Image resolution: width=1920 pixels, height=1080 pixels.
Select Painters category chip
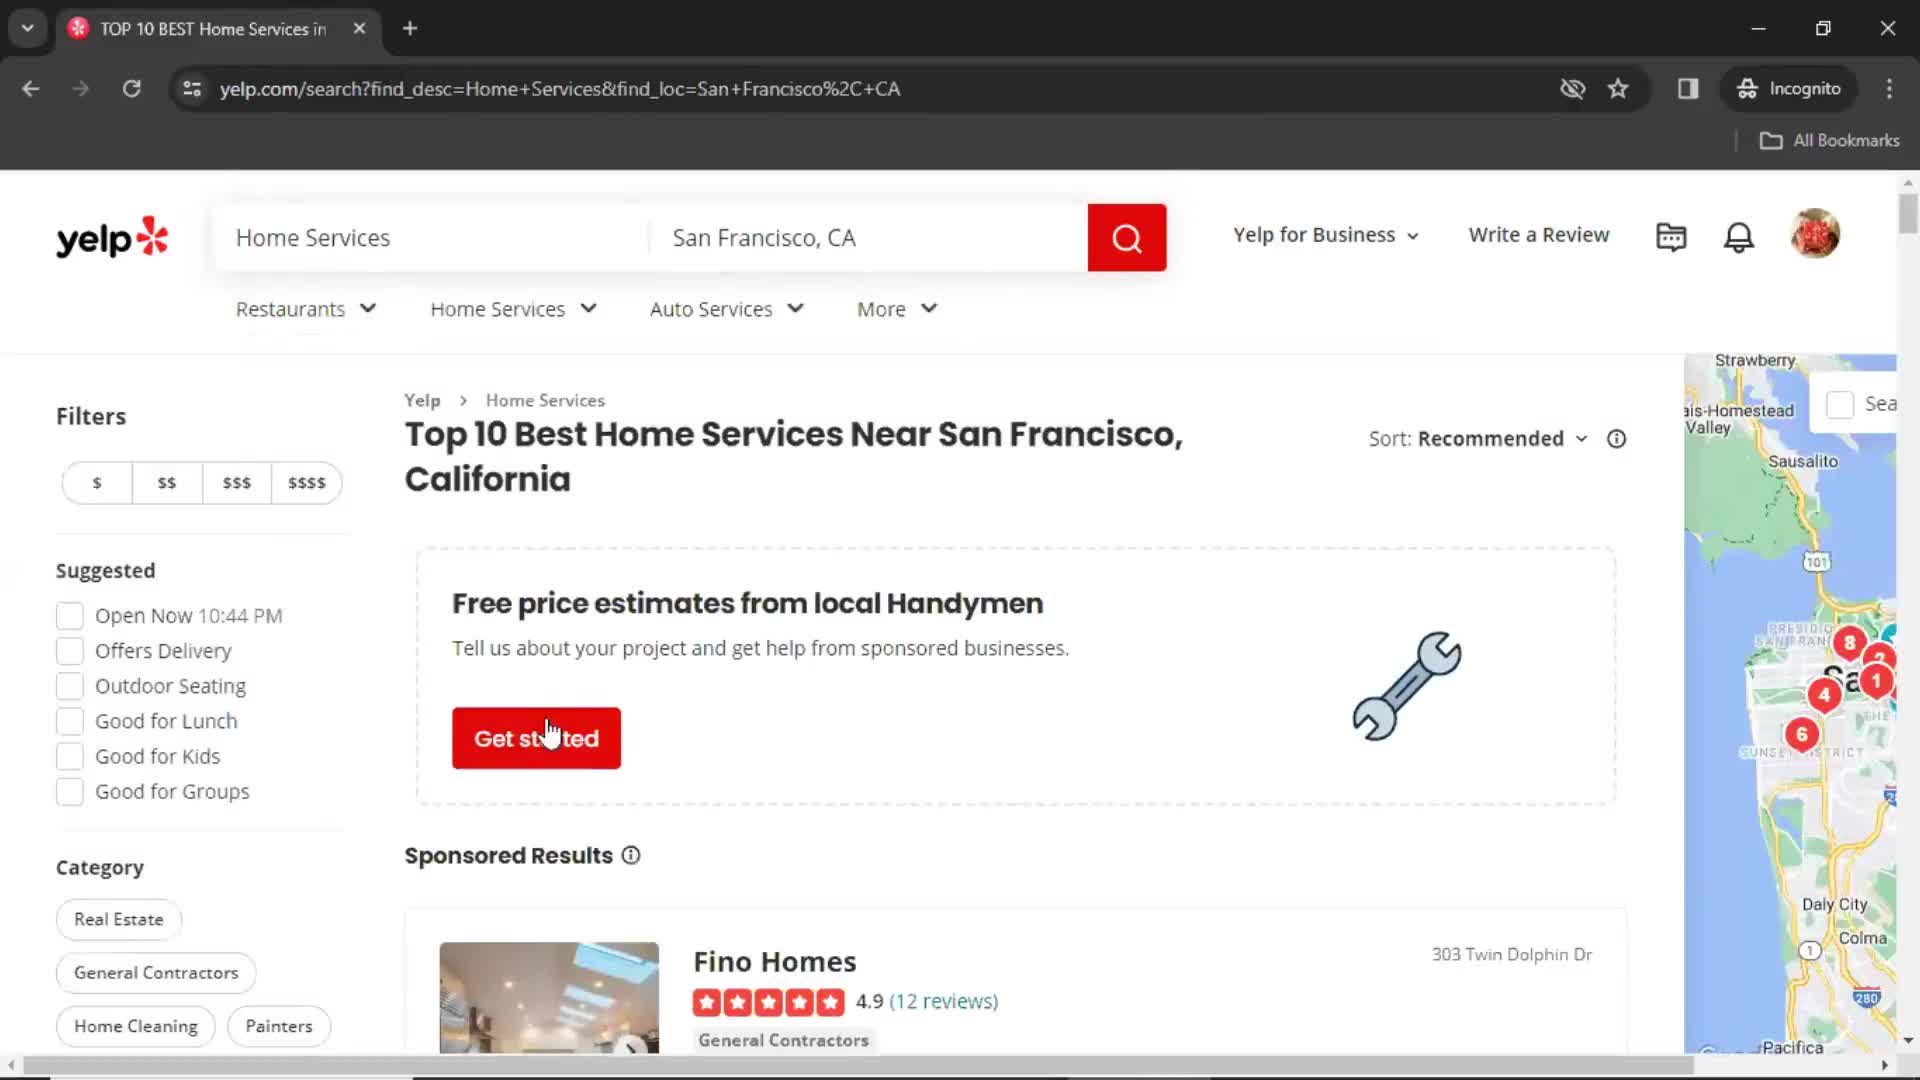279,1026
